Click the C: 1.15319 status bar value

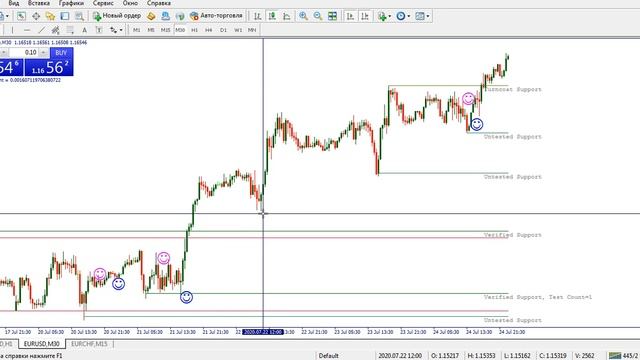[553, 356]
